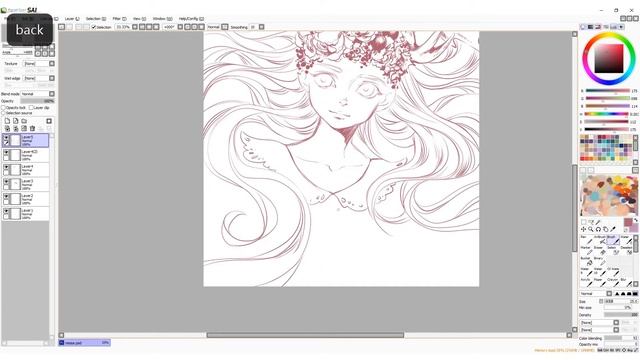Open the Wet edge effect dropdown
The height and width of the screenshot is (360, 640).
[x=52, y=78]
